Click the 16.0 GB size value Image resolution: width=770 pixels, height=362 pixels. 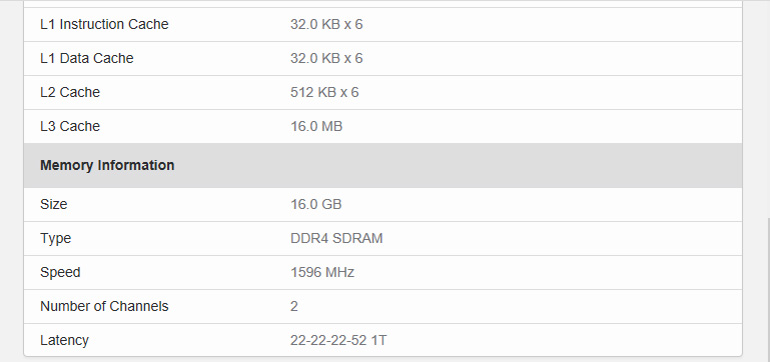coord(316,204)
